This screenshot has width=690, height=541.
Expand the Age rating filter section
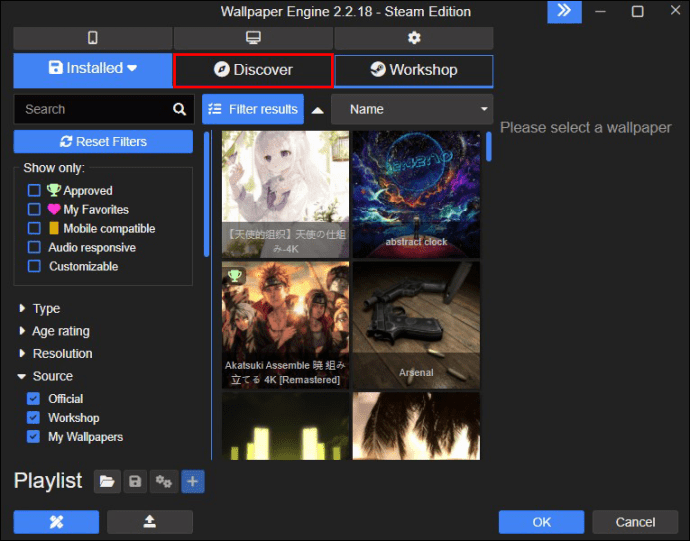60,331
